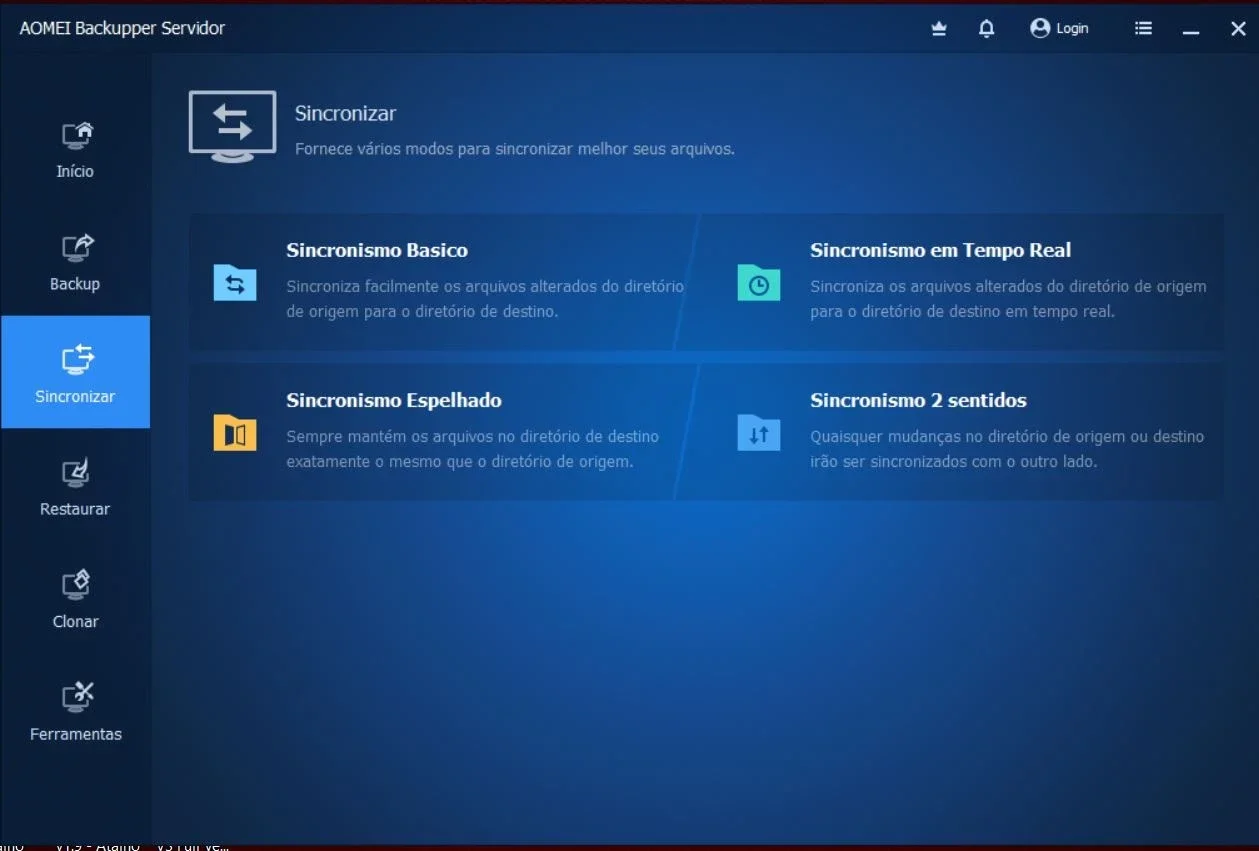This screenshot has width=1259, height=851.
Task: Minimize the AOMEI Backupper window
Action: [1191, 29]
